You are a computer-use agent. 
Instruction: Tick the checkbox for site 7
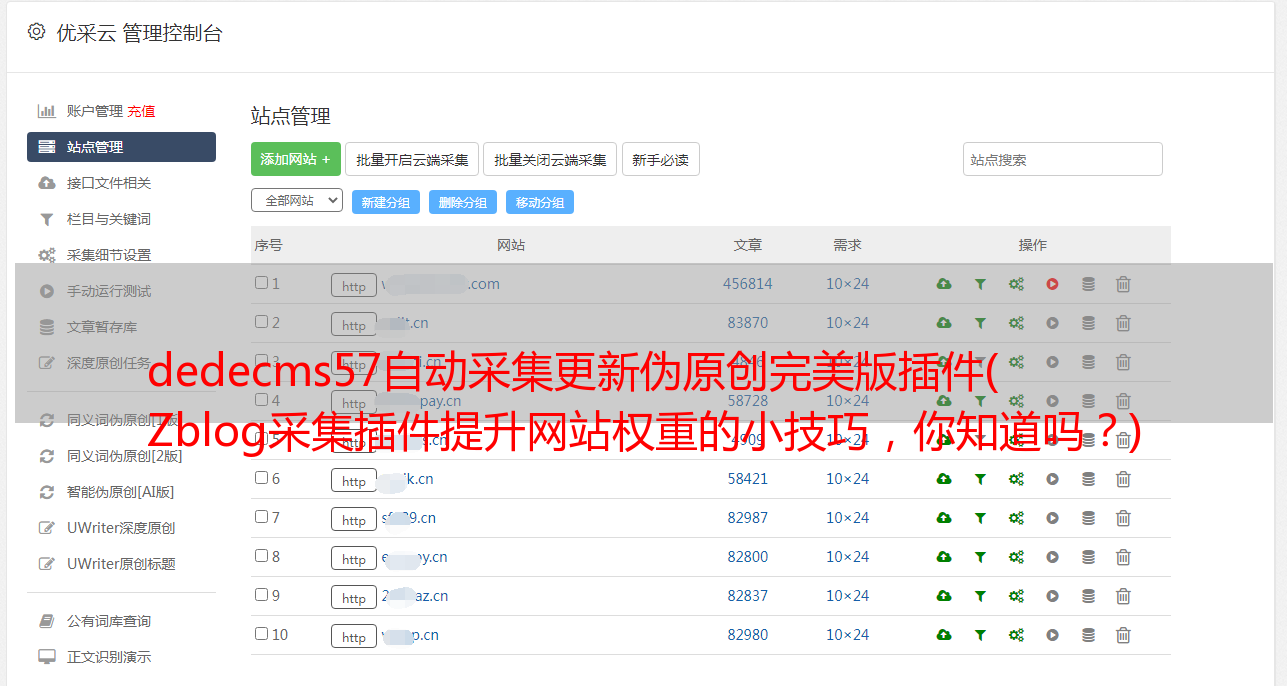261,517
